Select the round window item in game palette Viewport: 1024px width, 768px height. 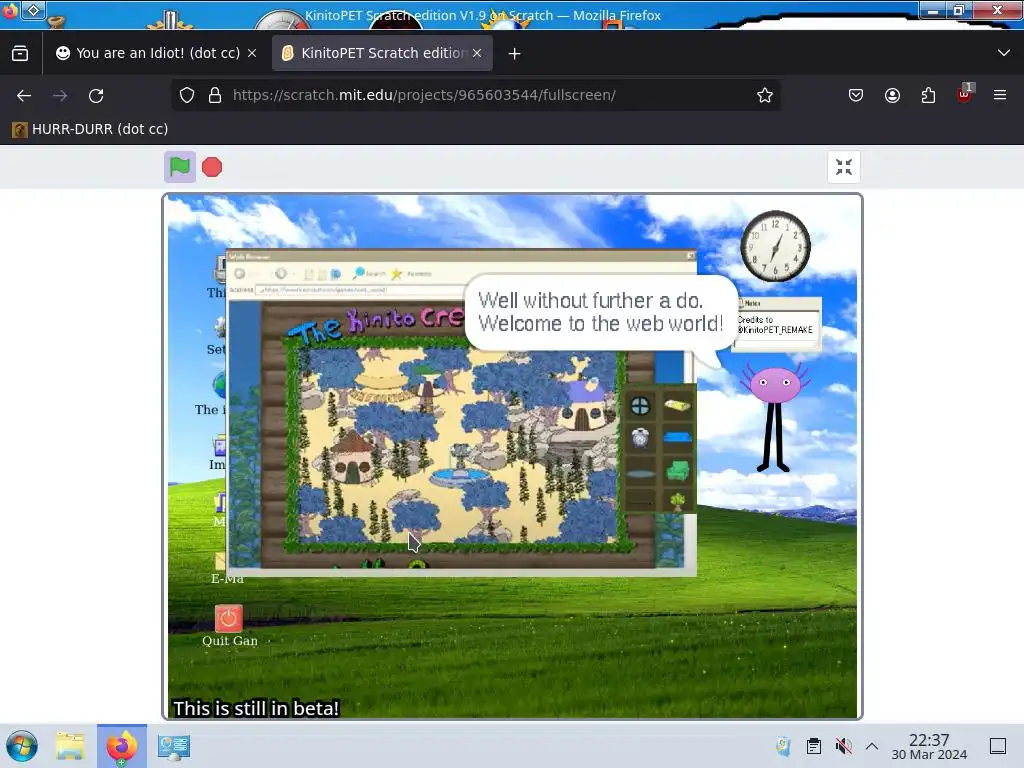click(640, 406)
